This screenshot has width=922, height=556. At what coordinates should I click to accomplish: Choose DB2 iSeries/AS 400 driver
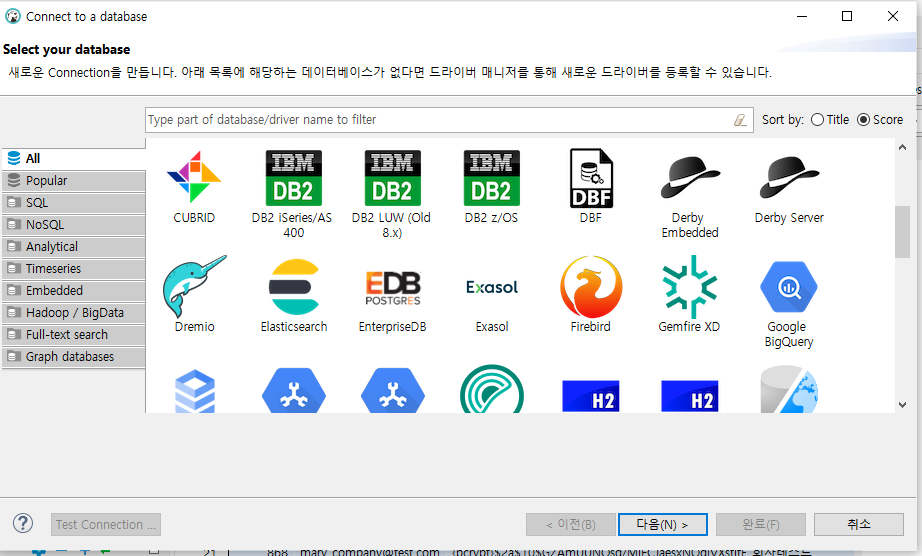point(293,177)
